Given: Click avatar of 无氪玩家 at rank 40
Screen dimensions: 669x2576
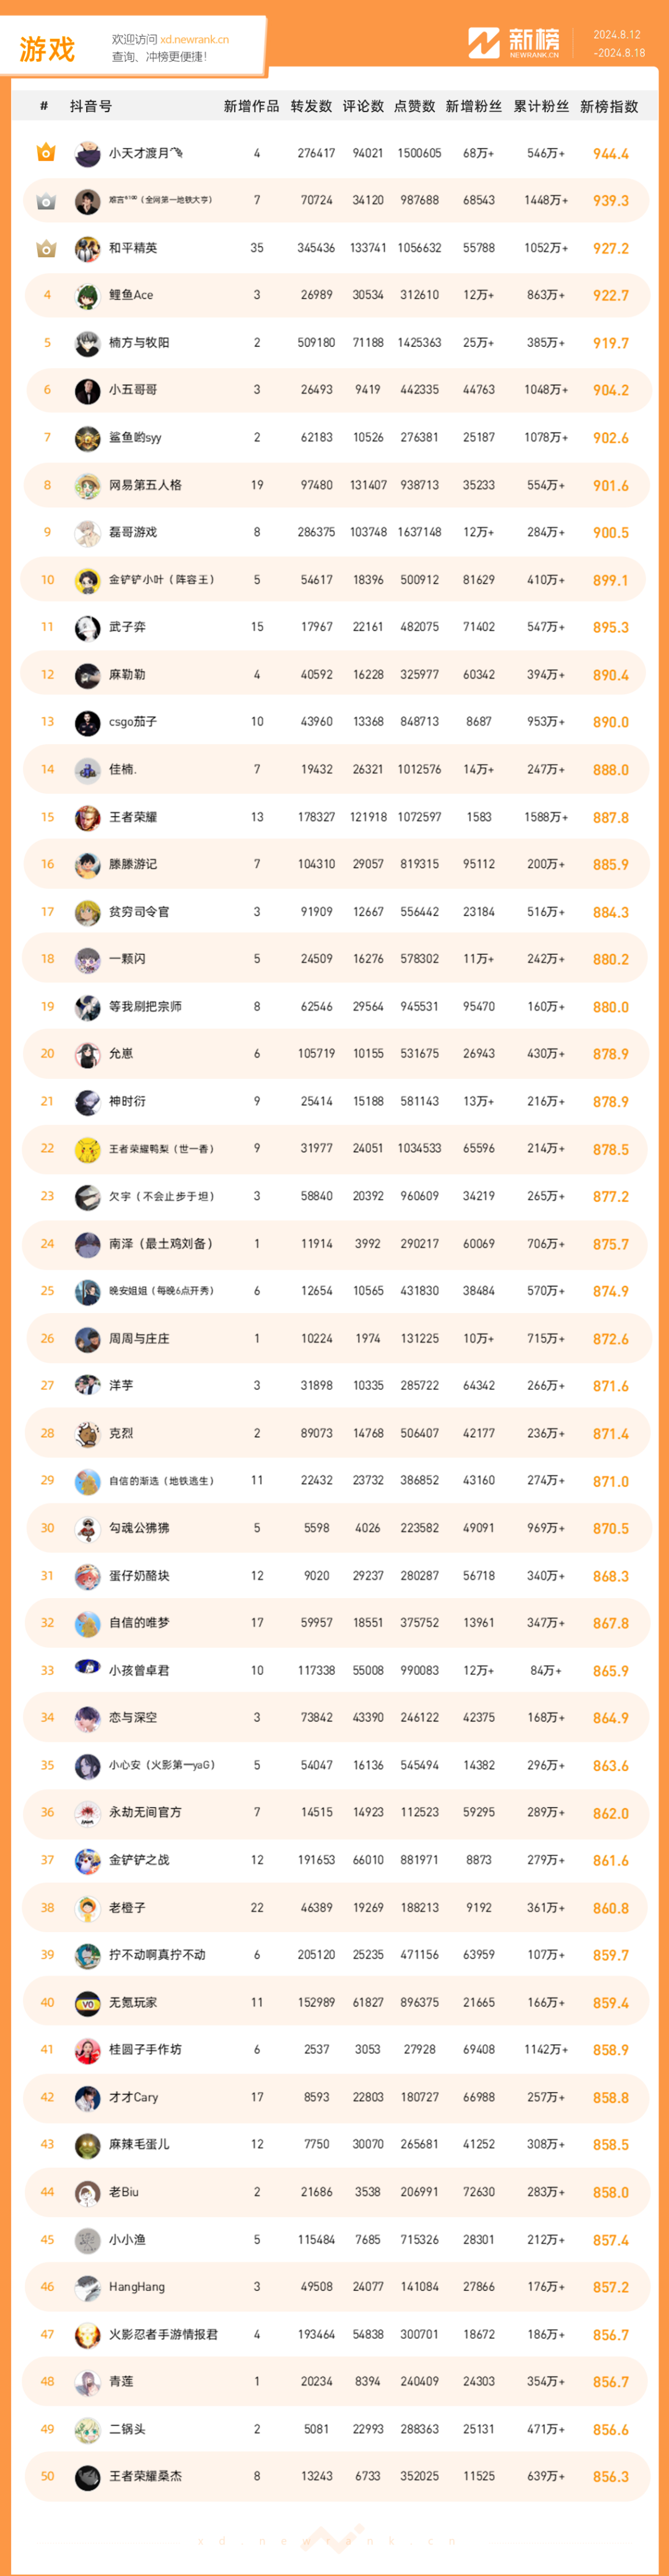Looking at the screenshot, I should pyautogui.click(x=88, y=2002).
